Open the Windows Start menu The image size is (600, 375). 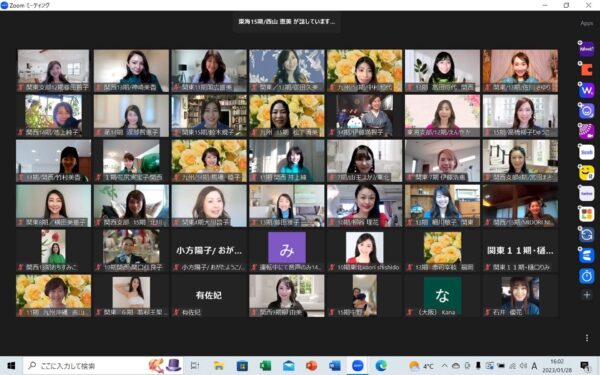tap(11, 366)
